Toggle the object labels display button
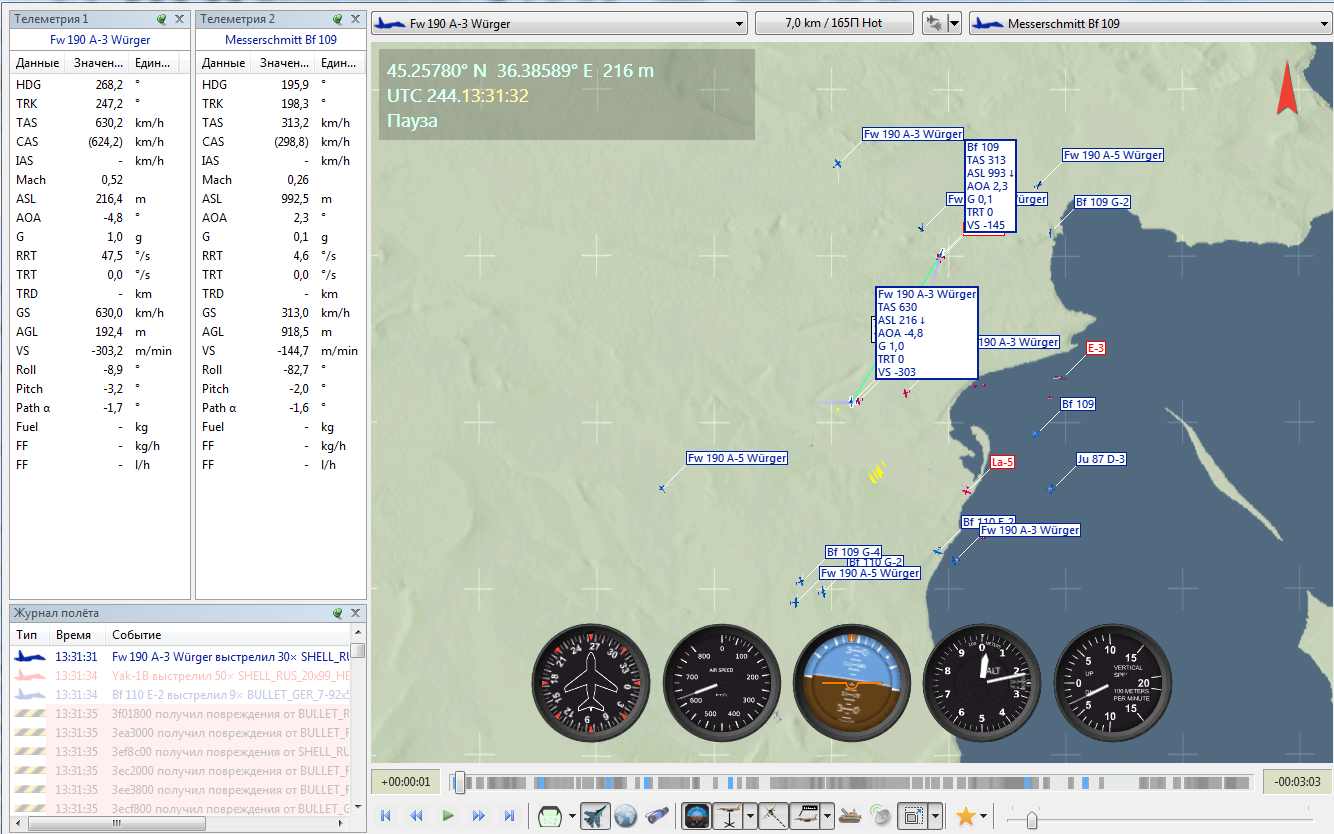This screenshot has width=1334, height=834. pos(805,816)
